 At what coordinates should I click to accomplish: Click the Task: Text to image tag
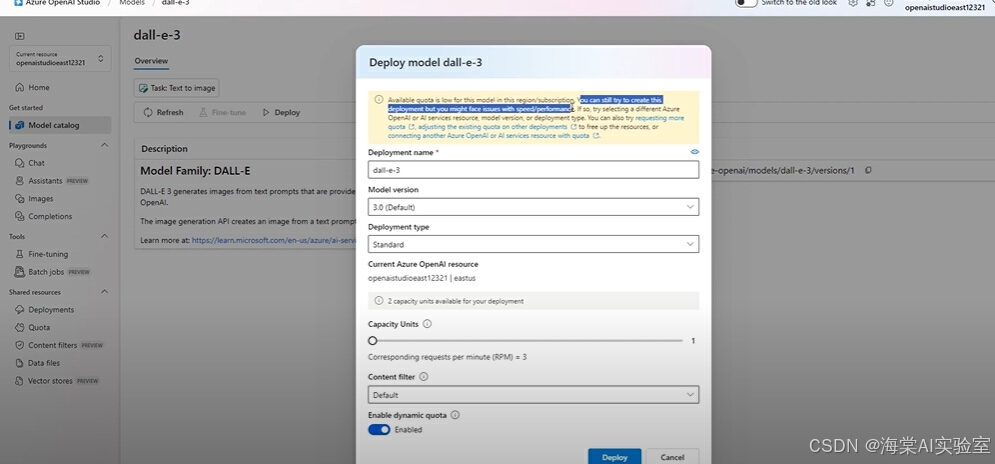pos(176,88)
